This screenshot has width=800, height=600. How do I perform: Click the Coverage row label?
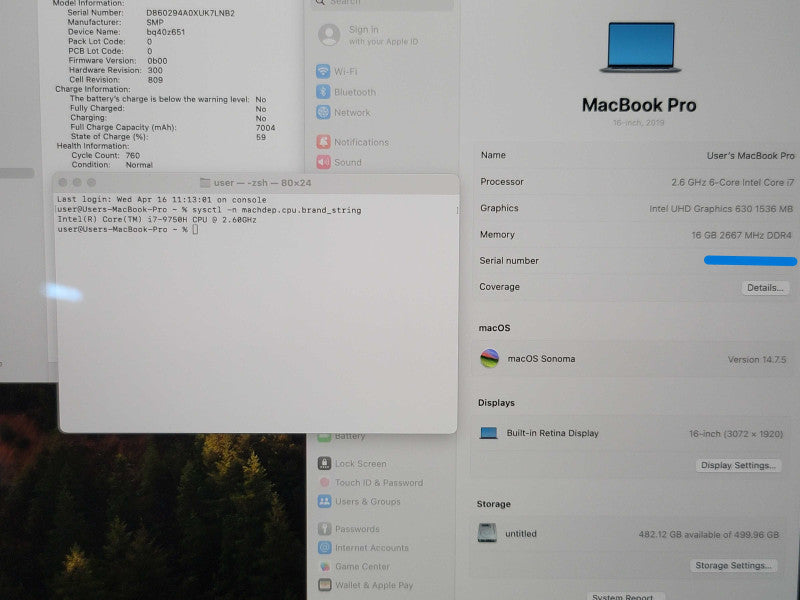click(x=499, y=287)
